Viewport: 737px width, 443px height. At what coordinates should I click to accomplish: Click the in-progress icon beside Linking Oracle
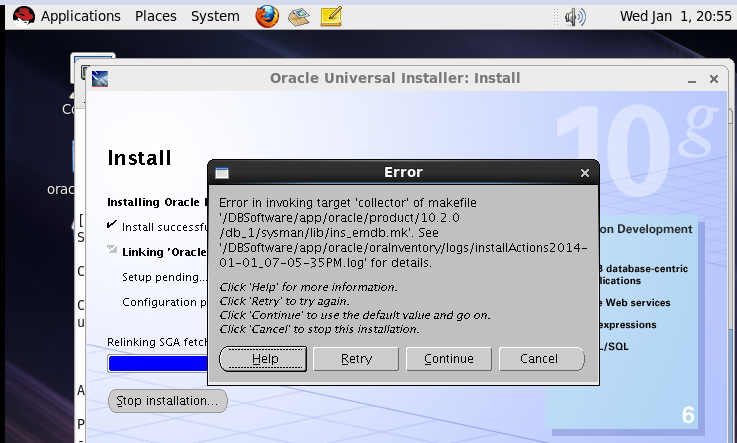[112, 249]
